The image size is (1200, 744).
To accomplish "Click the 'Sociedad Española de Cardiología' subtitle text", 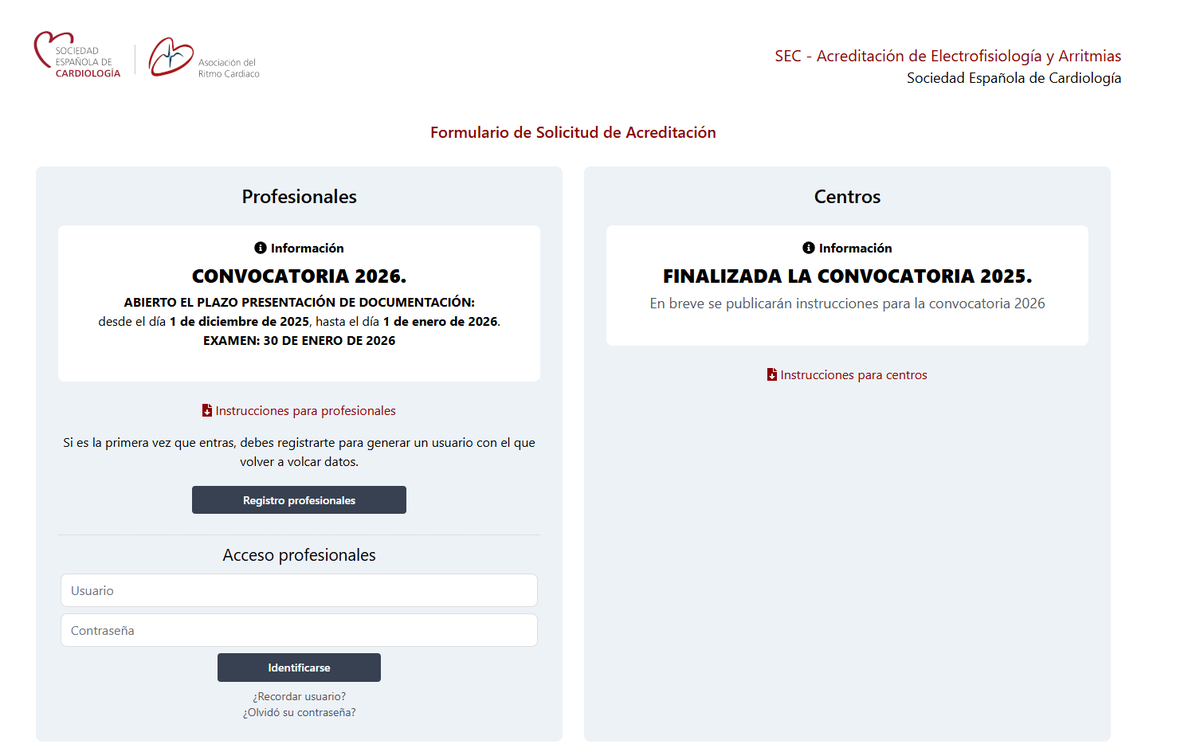I will coord(1014,78).
